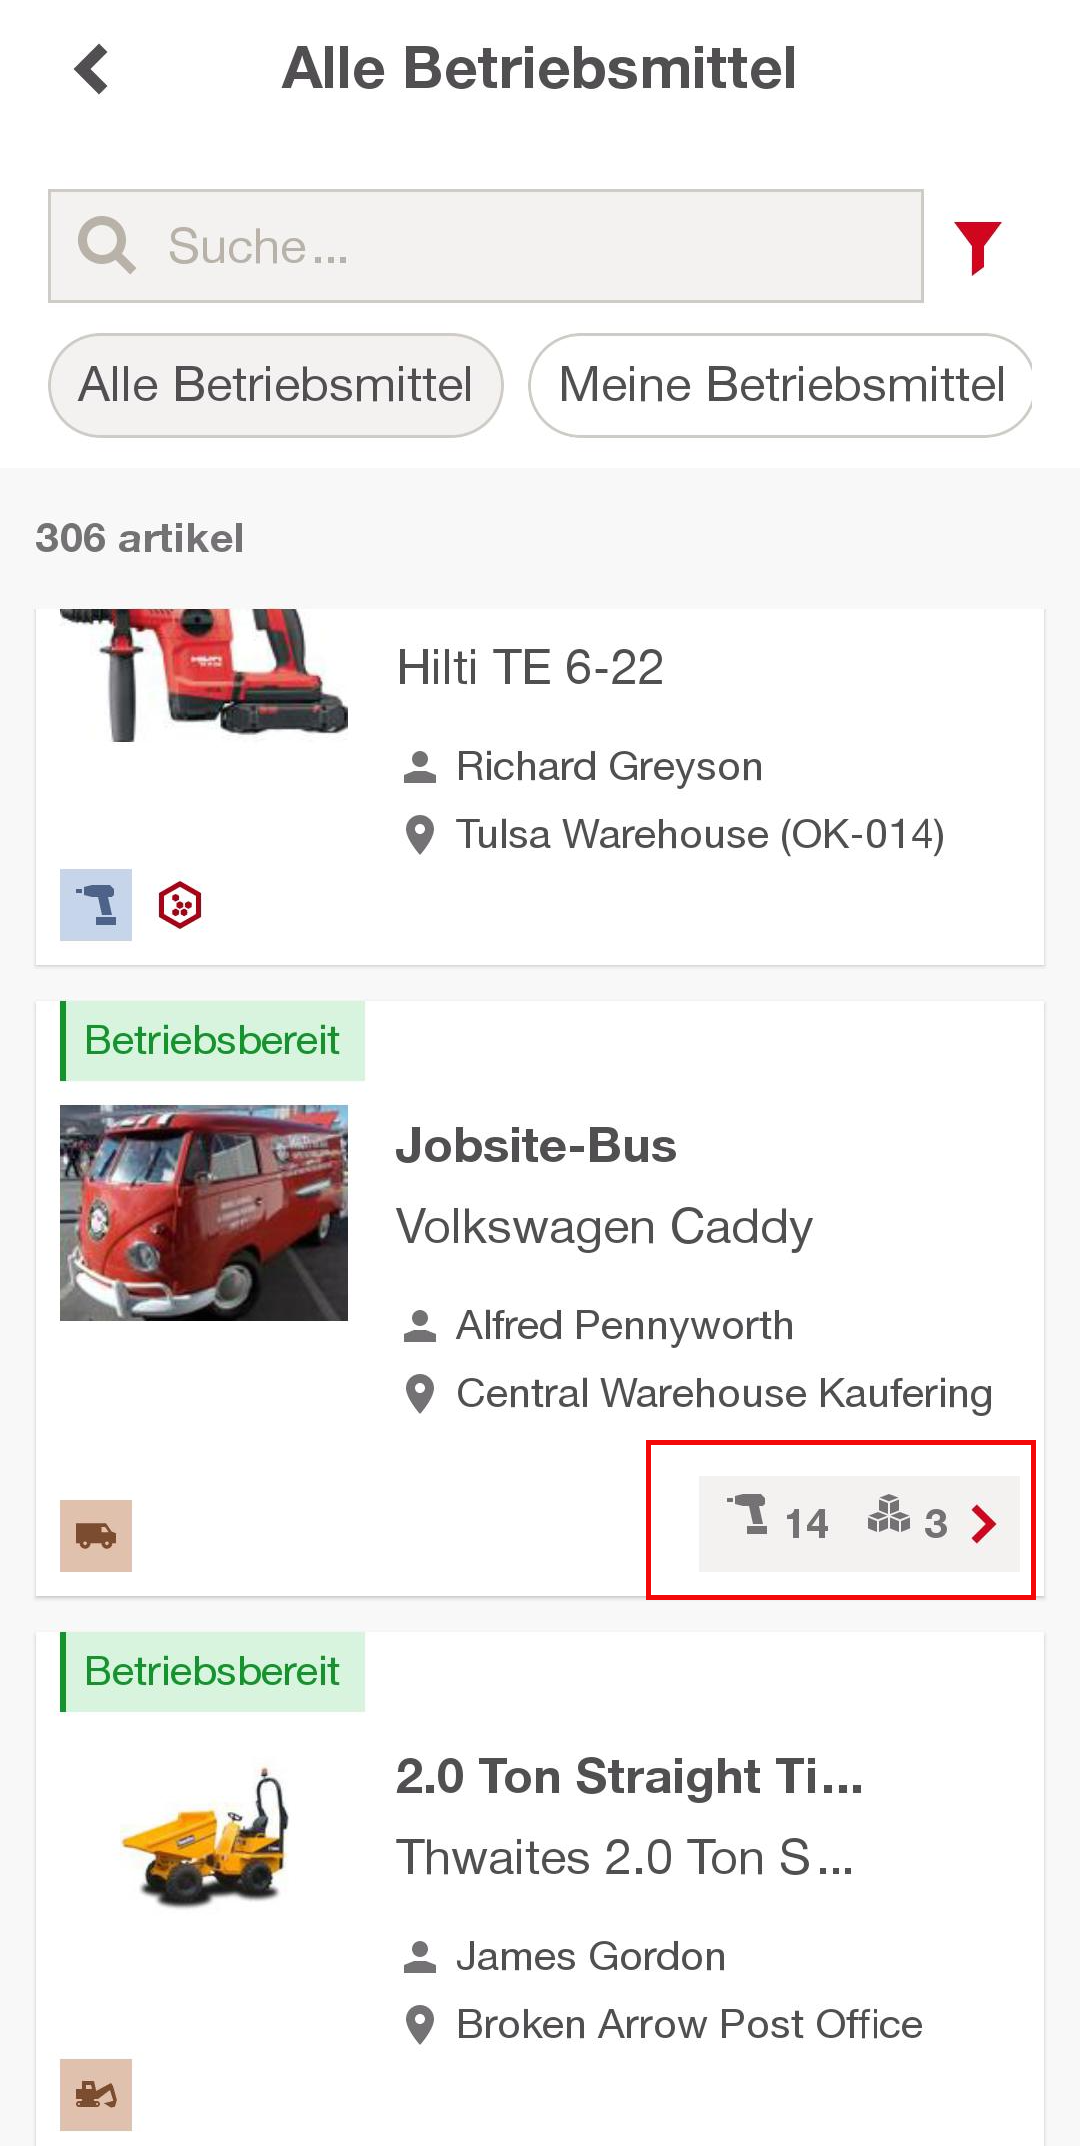
Task: Tap Central Warehouse Kaufering location
Action: pyautogui.click(x=724, y=1394)
